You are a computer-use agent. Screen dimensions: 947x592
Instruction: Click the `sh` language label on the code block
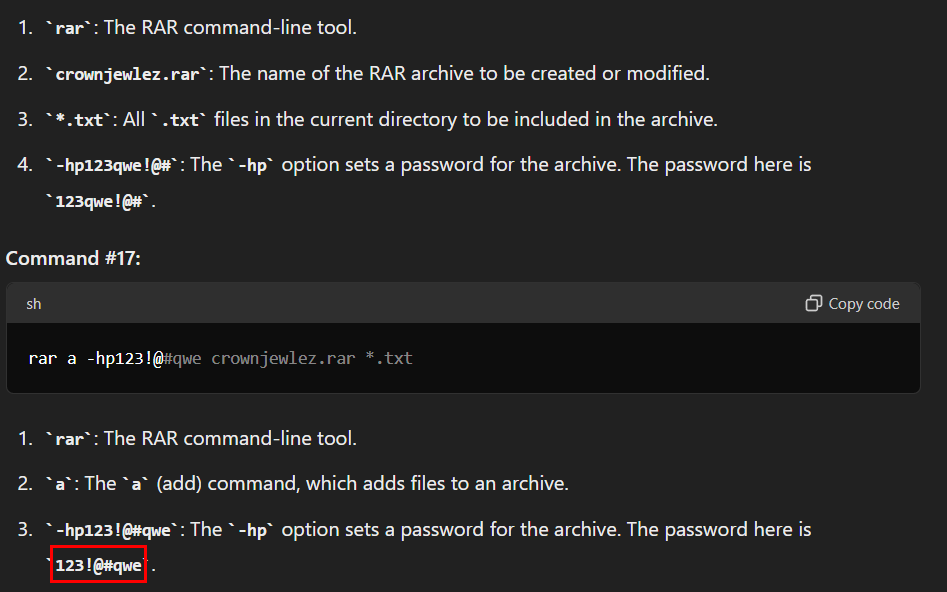click(33, 303)
